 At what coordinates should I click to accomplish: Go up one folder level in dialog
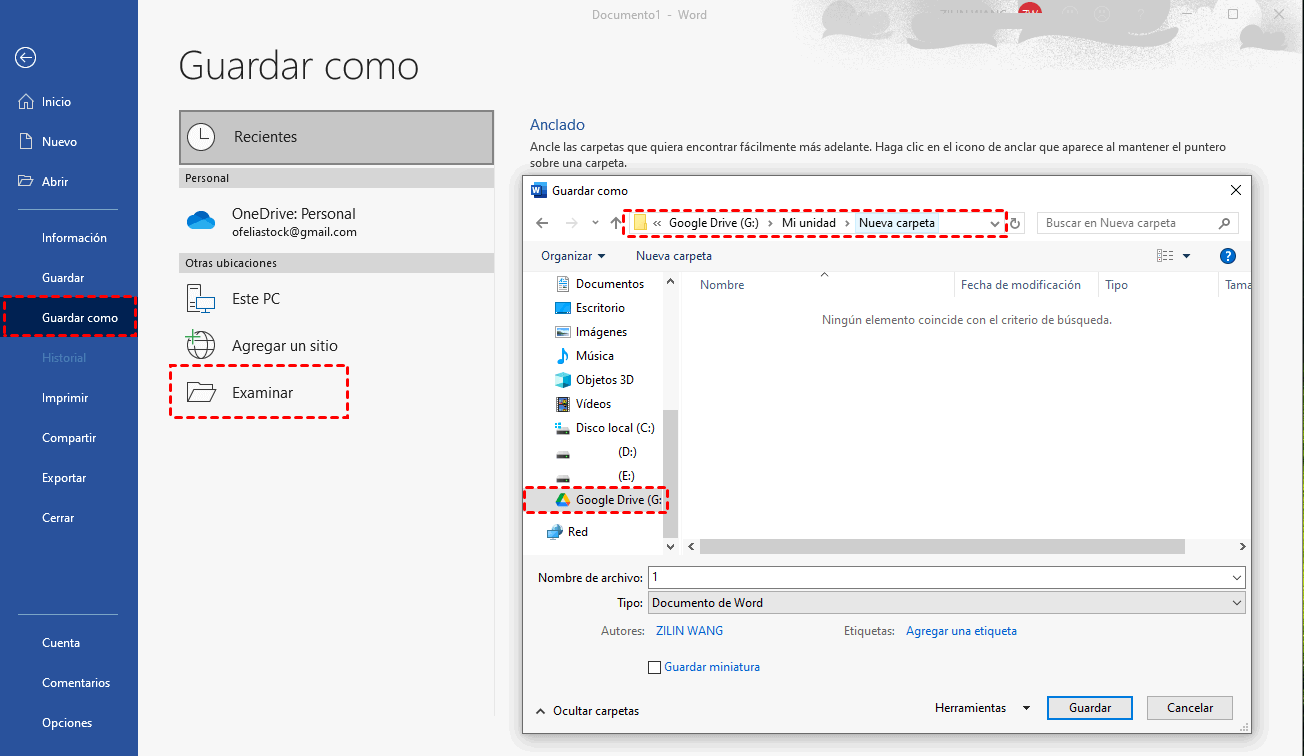(x=616, y=223)
